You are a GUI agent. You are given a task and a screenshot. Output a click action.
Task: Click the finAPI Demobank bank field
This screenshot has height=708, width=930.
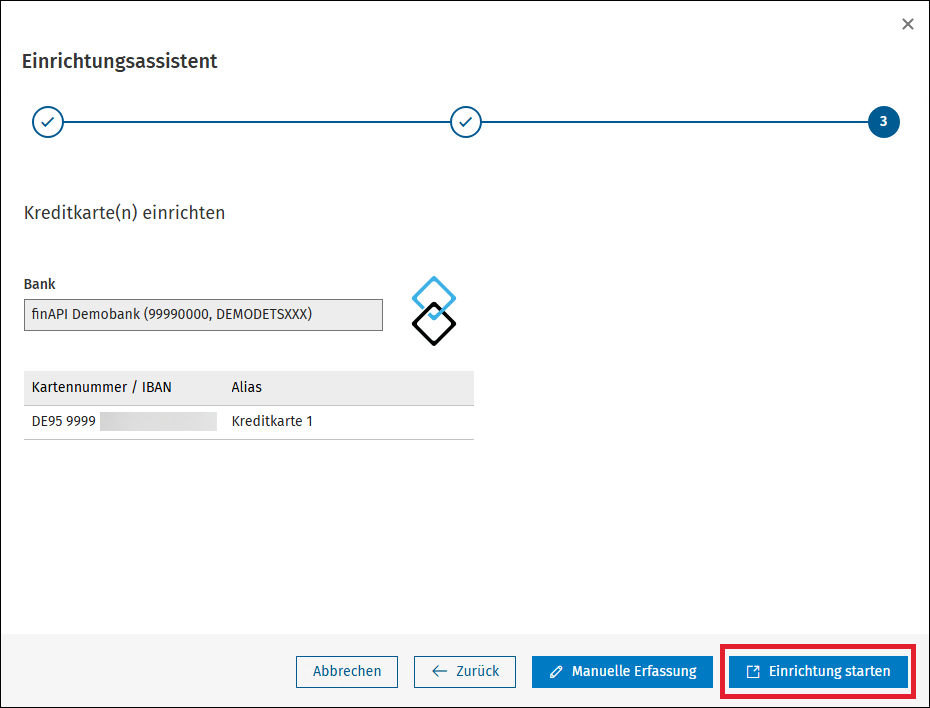tap(203, 315)
